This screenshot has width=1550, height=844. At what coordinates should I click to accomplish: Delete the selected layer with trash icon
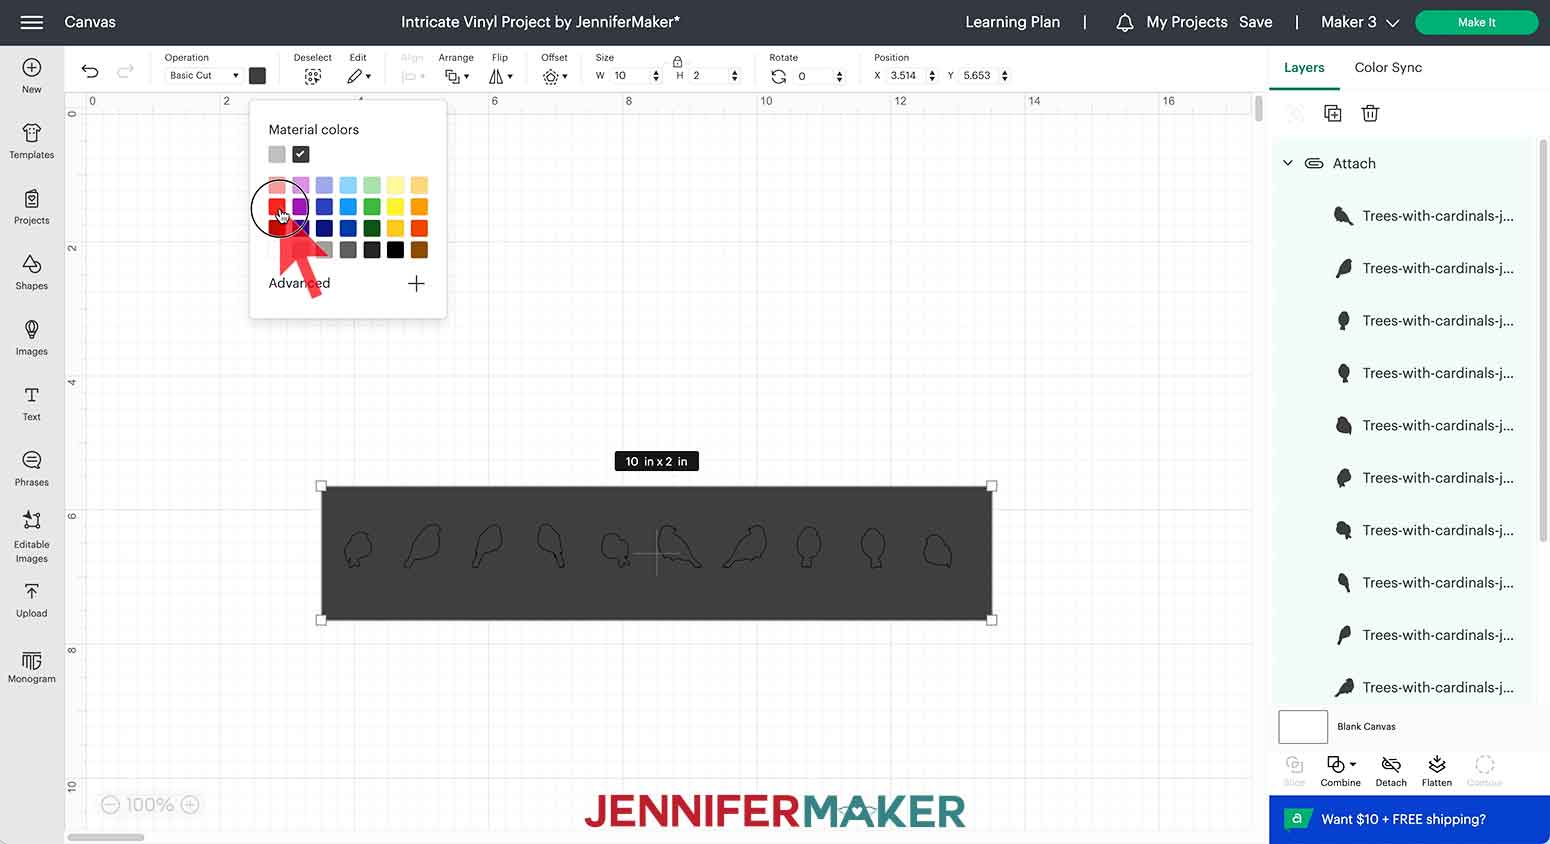1370,114
